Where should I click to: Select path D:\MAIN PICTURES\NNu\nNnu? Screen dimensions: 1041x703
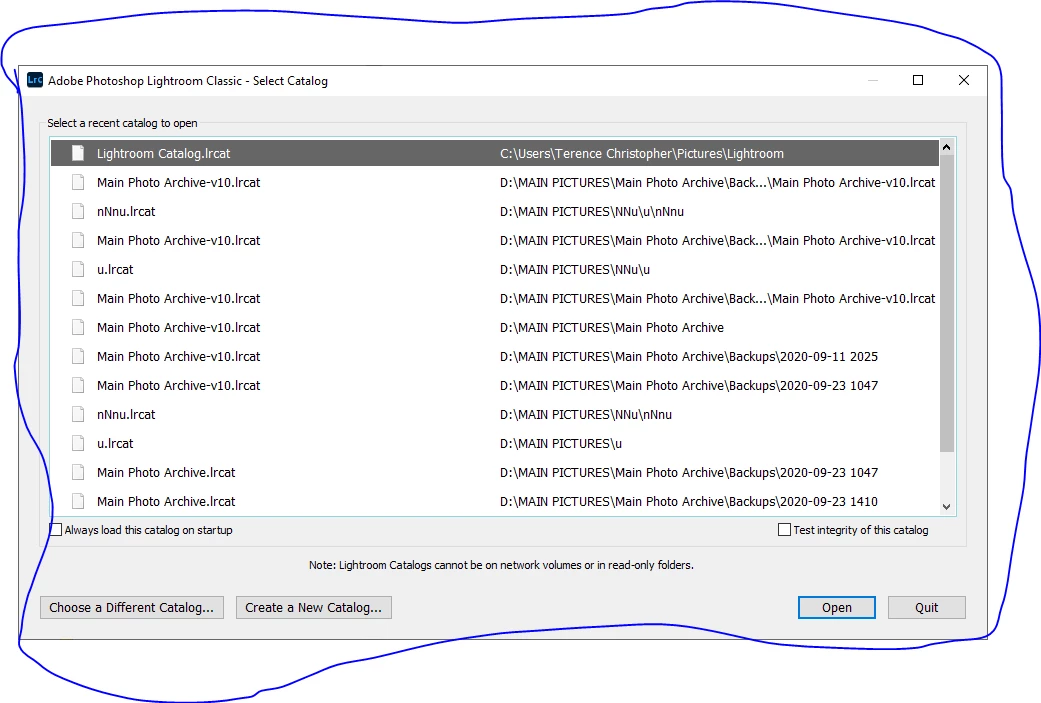pyautogui.click(x=586, y=414)
